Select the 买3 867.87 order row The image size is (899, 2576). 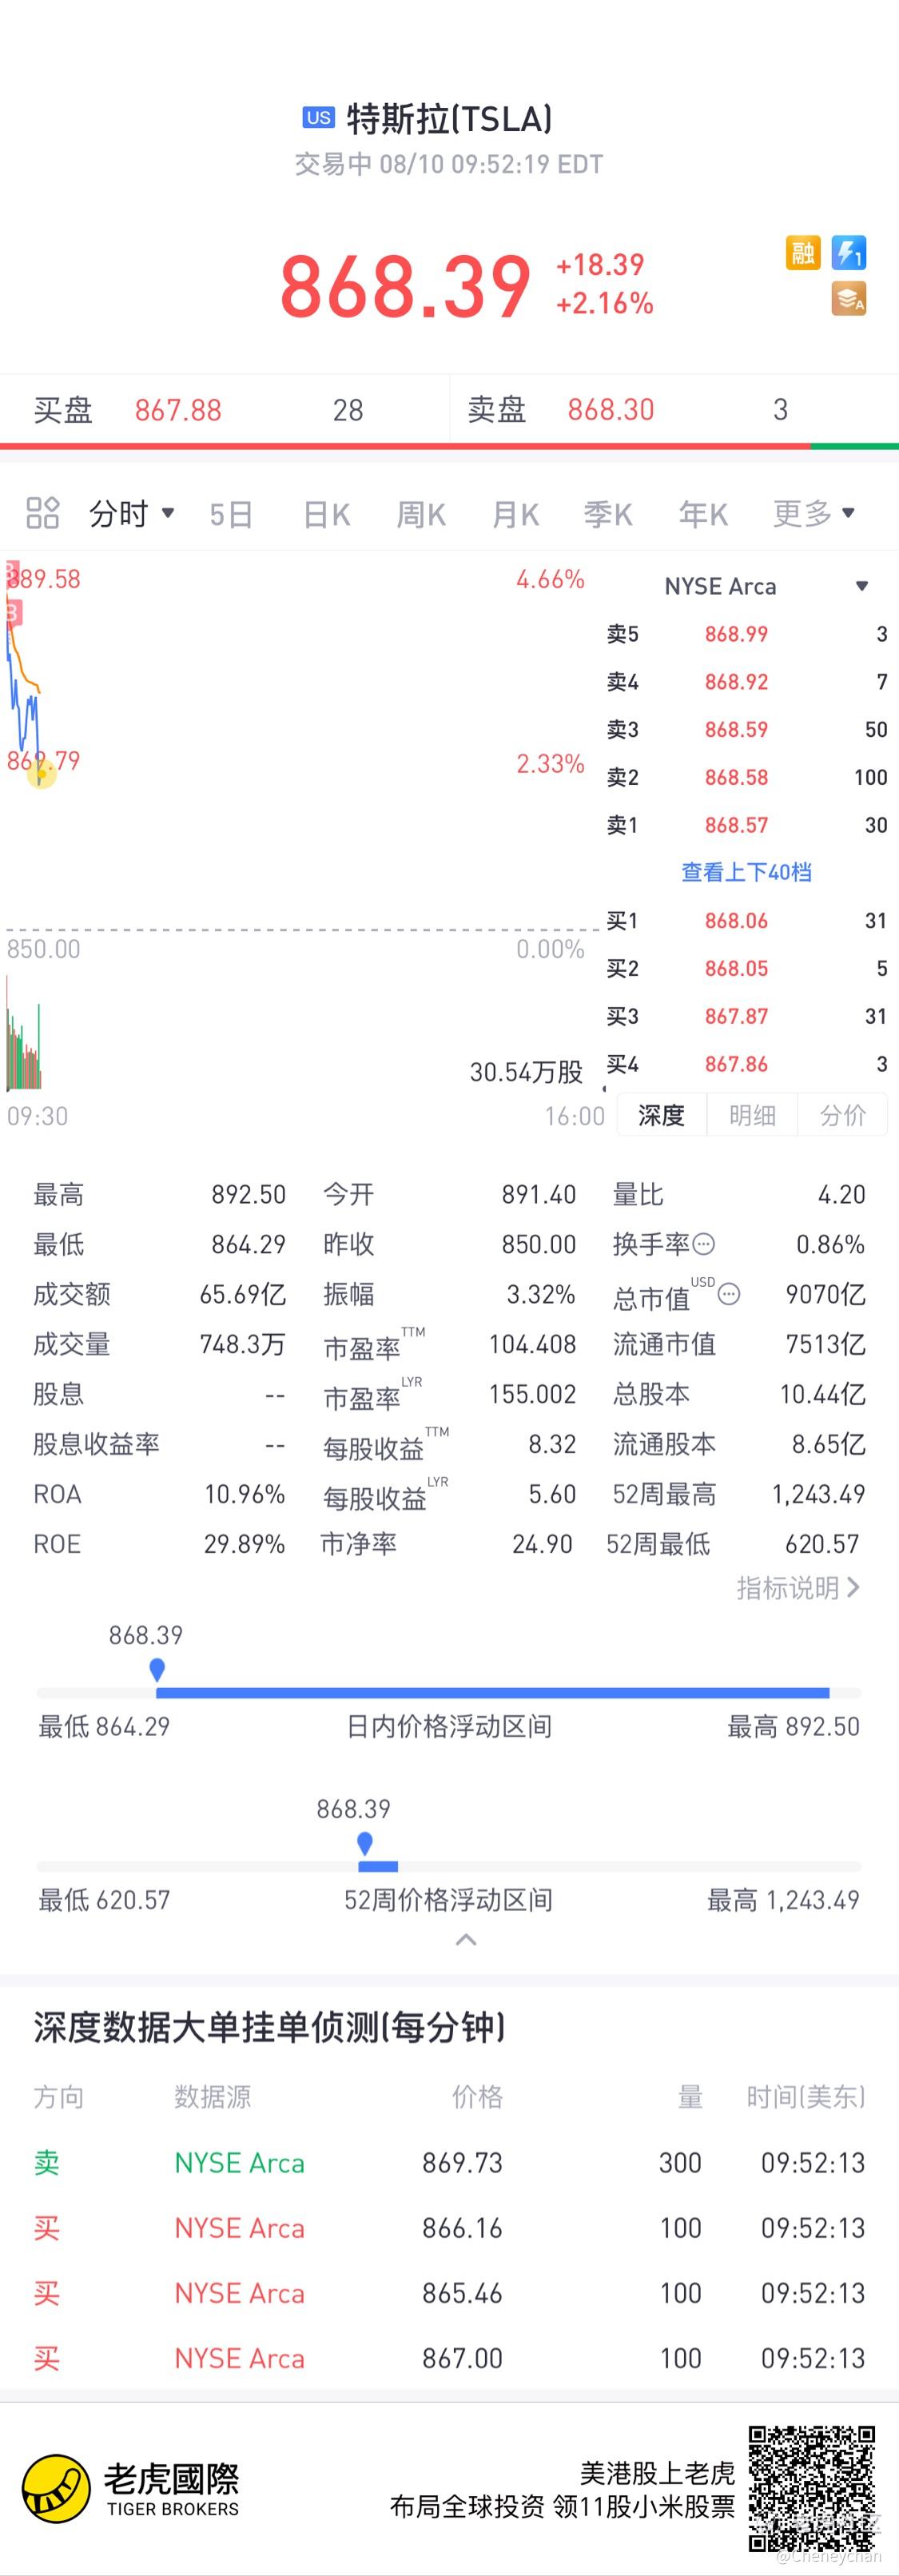747,1017
